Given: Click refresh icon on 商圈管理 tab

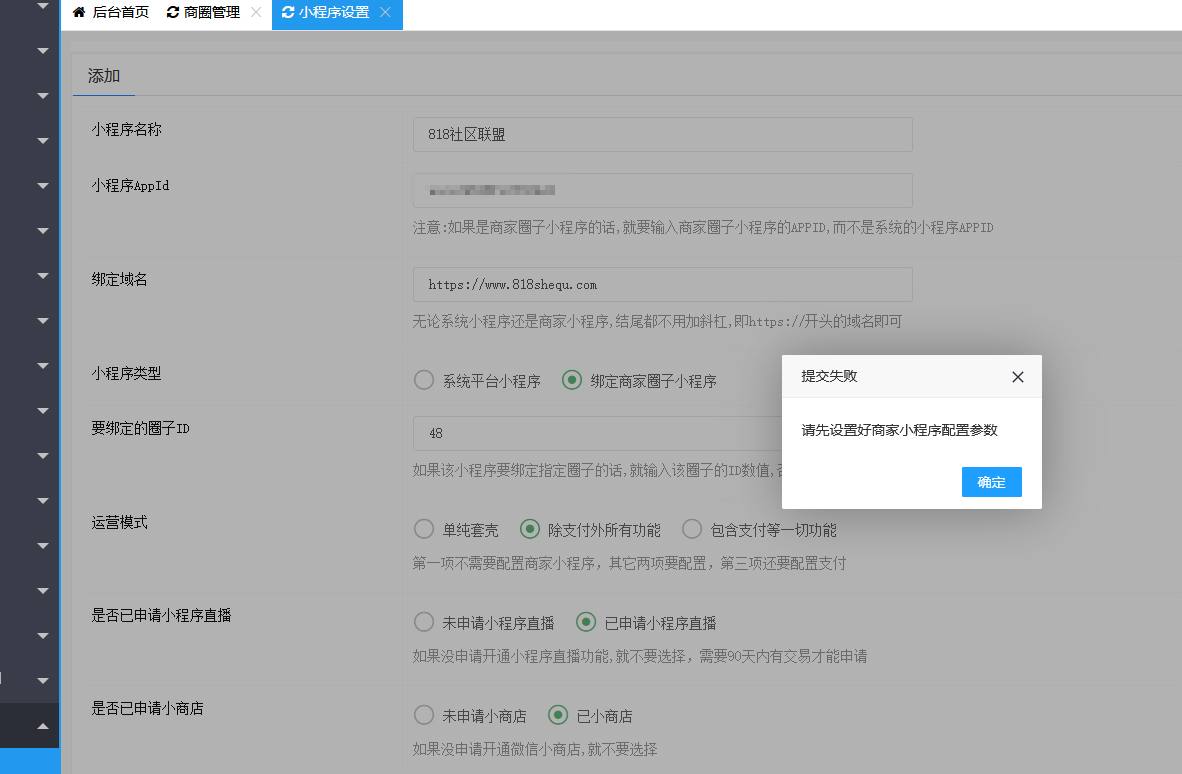Looking at the screenshot, I should tap(173, 13).
